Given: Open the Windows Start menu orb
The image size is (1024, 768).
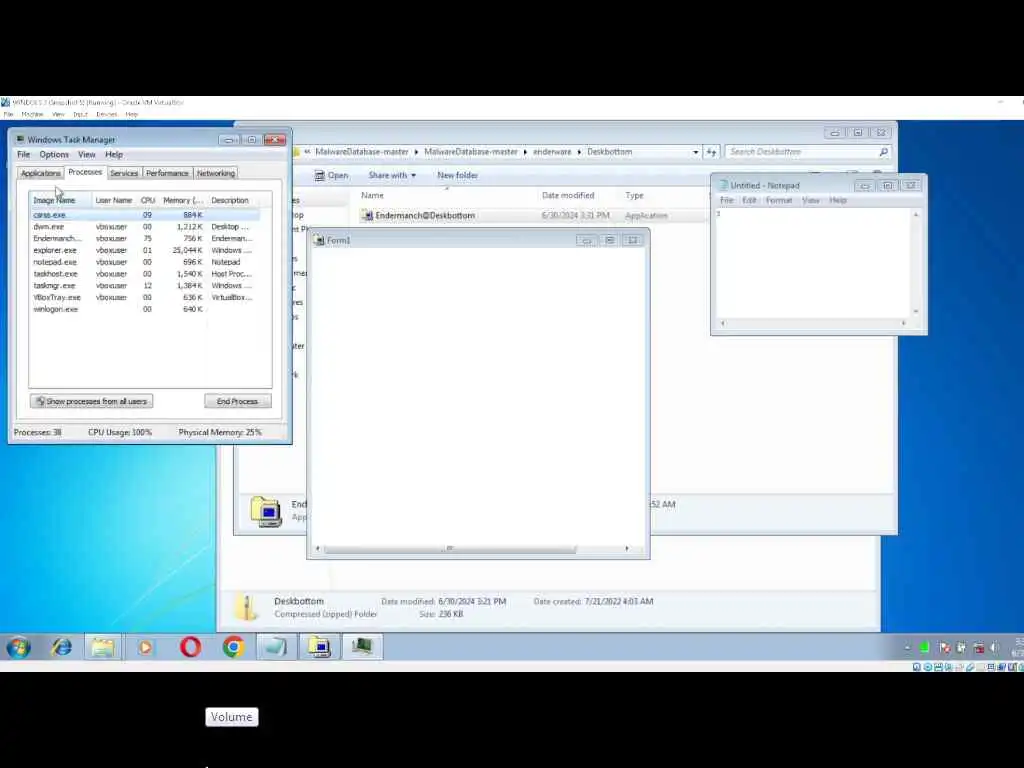Looking at the screenshot, I should coord(18,647).
